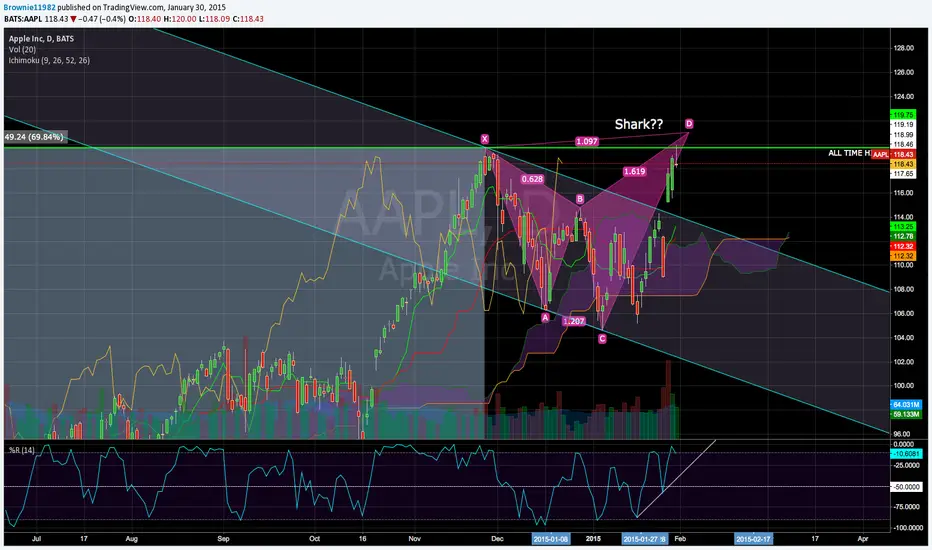Click the white -50.0000 level label

[x=906, y=487]
